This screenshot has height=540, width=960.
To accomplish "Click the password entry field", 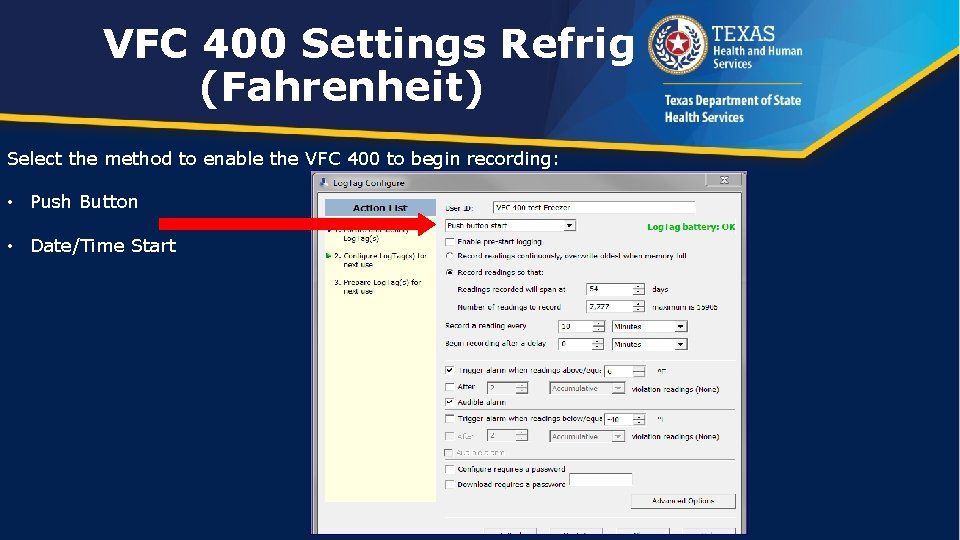I will [601, 479].
